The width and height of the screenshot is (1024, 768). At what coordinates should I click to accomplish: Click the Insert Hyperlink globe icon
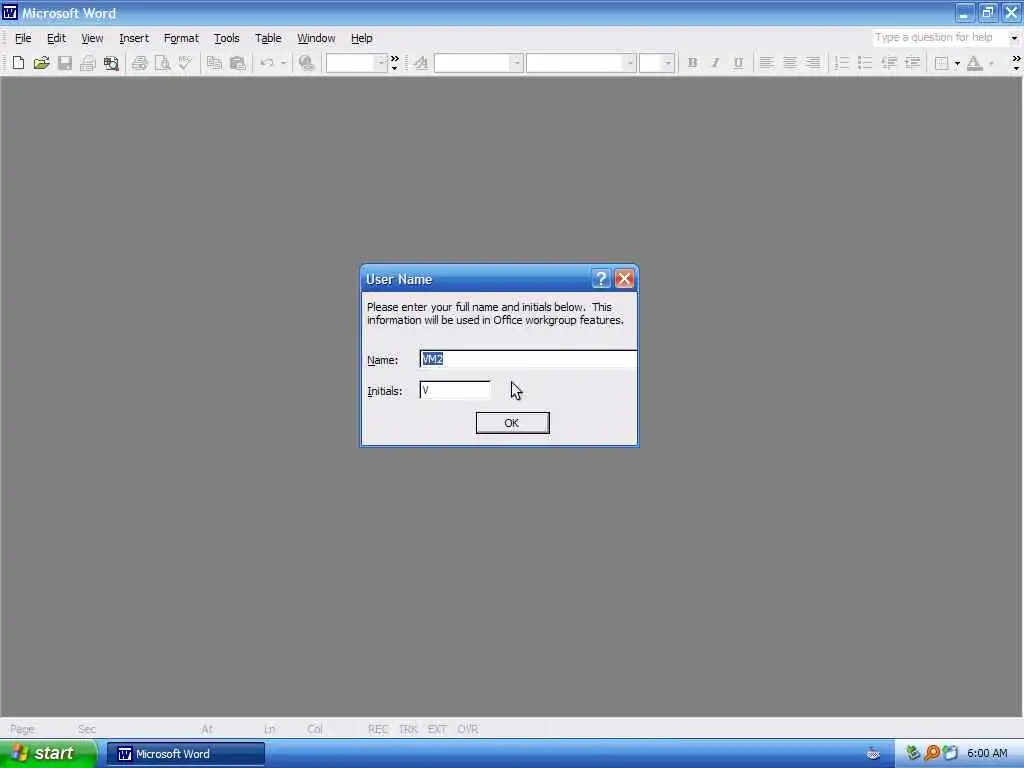coord(306,63)
